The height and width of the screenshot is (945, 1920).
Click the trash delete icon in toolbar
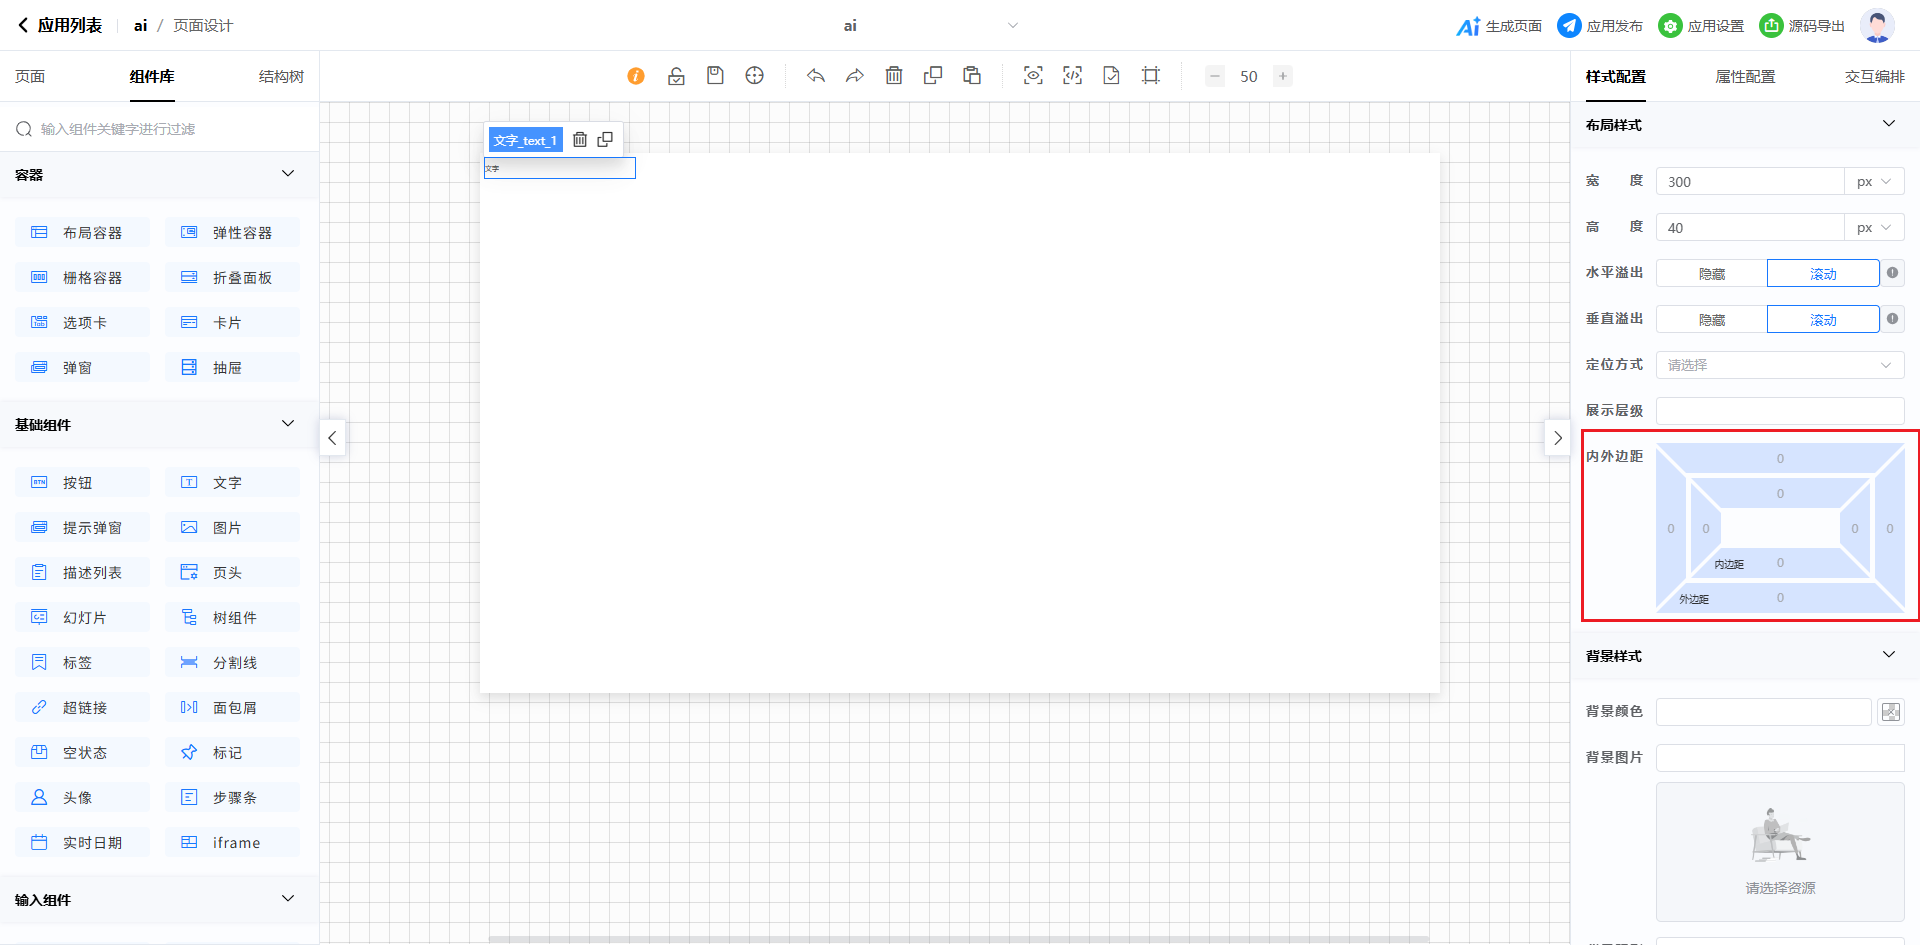[x=894, y=76]
